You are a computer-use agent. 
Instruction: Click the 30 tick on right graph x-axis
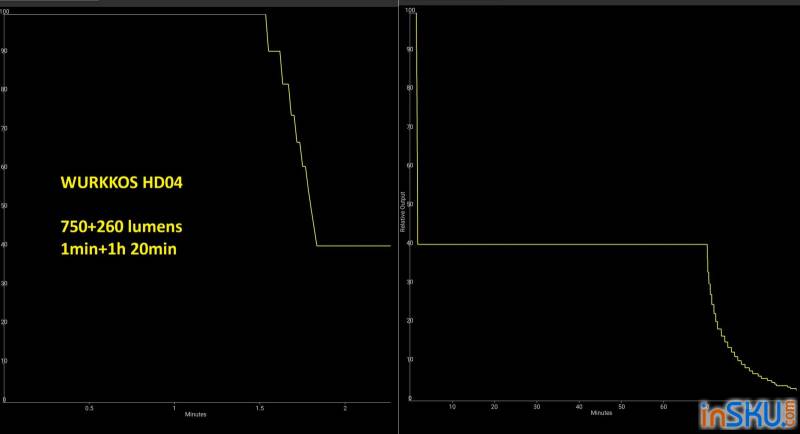(537, 406)
